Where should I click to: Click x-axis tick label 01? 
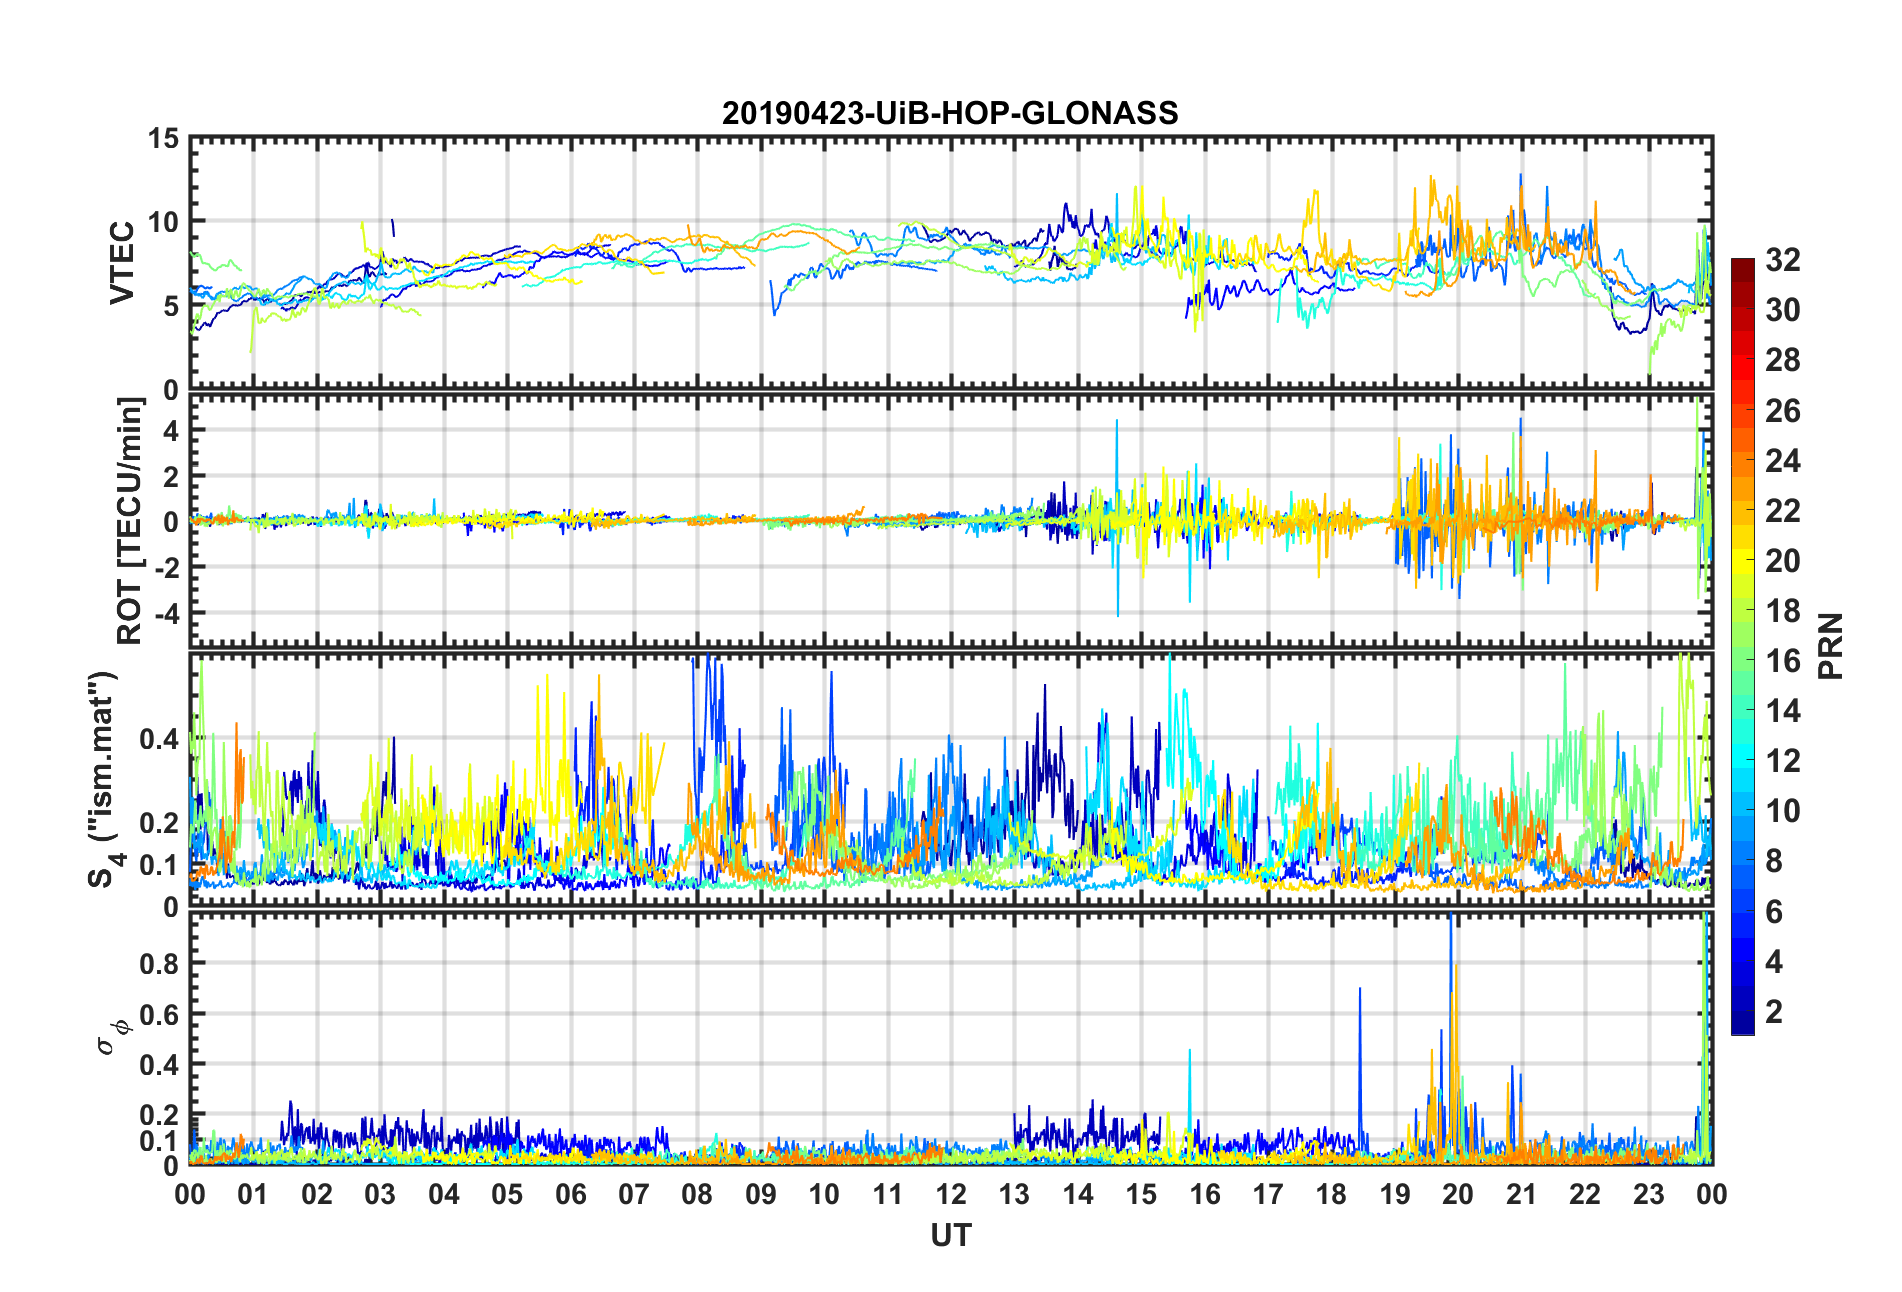(x=253, y=1194)
